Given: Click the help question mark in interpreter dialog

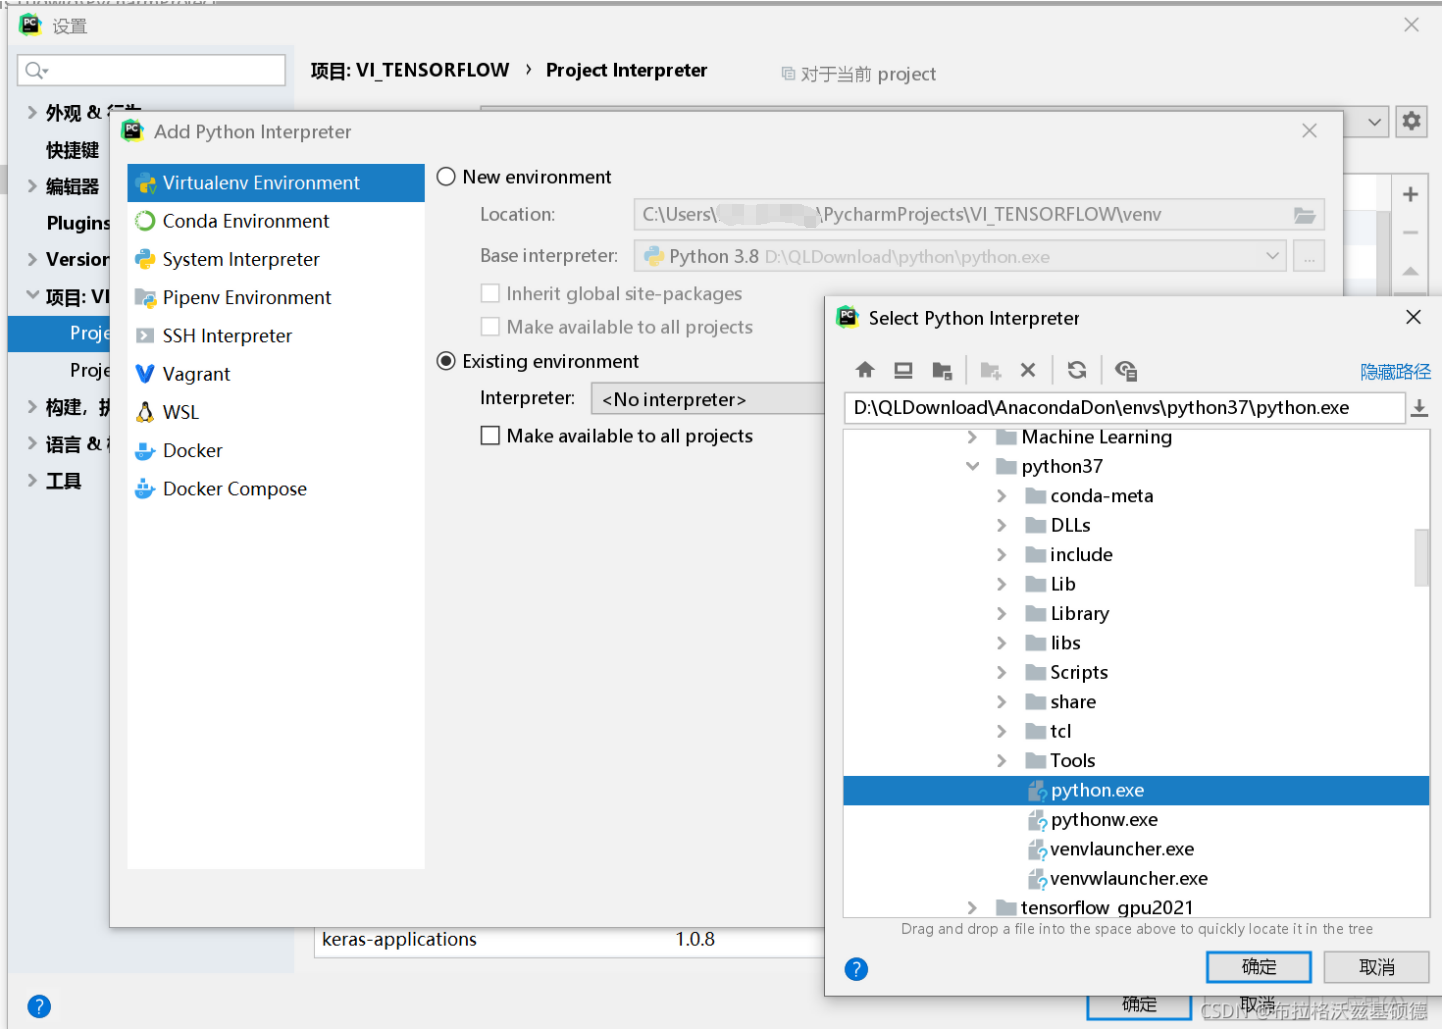Looking at the screenshot, I should coord(856,968).
